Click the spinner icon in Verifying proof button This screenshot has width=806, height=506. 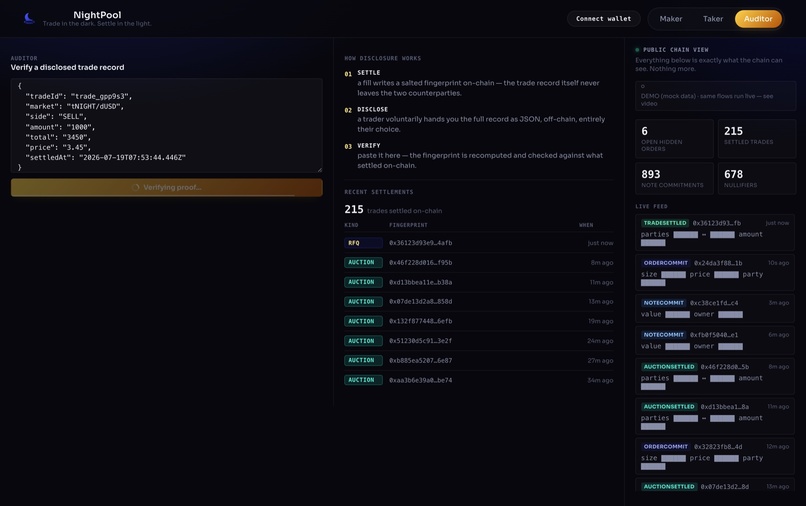point(135,187)
